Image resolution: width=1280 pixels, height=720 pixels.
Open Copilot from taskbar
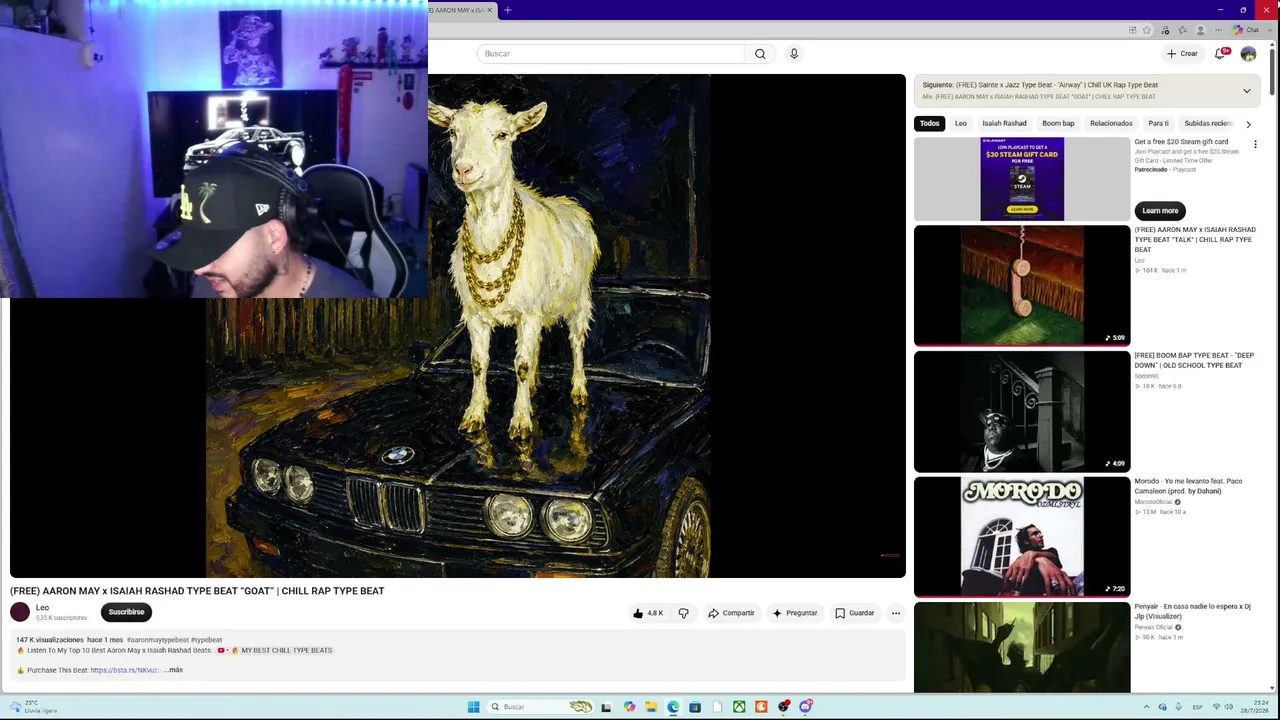[629, 707]
